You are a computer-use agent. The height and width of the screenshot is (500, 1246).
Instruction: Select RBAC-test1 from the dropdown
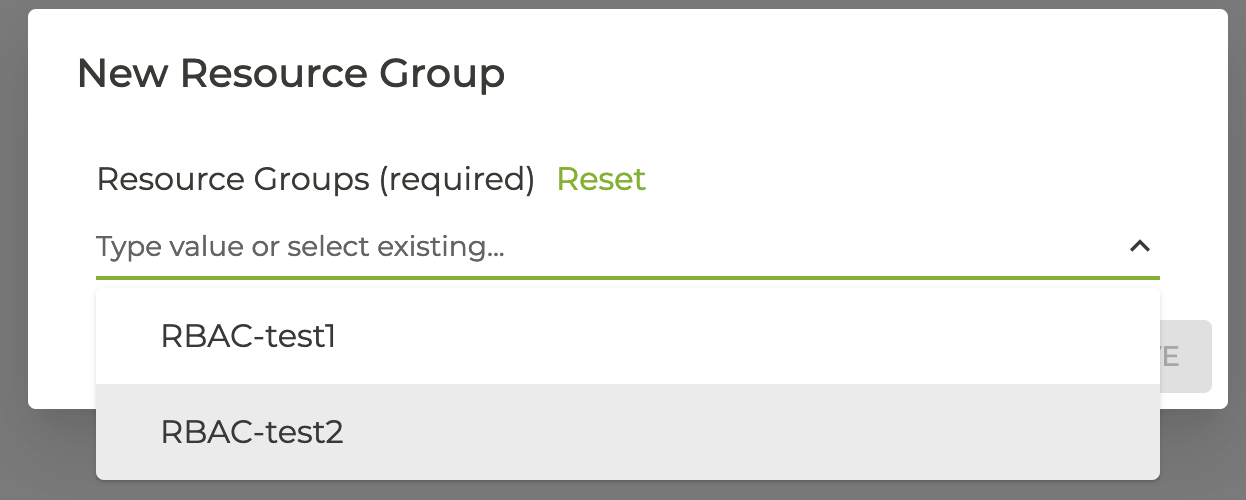click(248, 337)
